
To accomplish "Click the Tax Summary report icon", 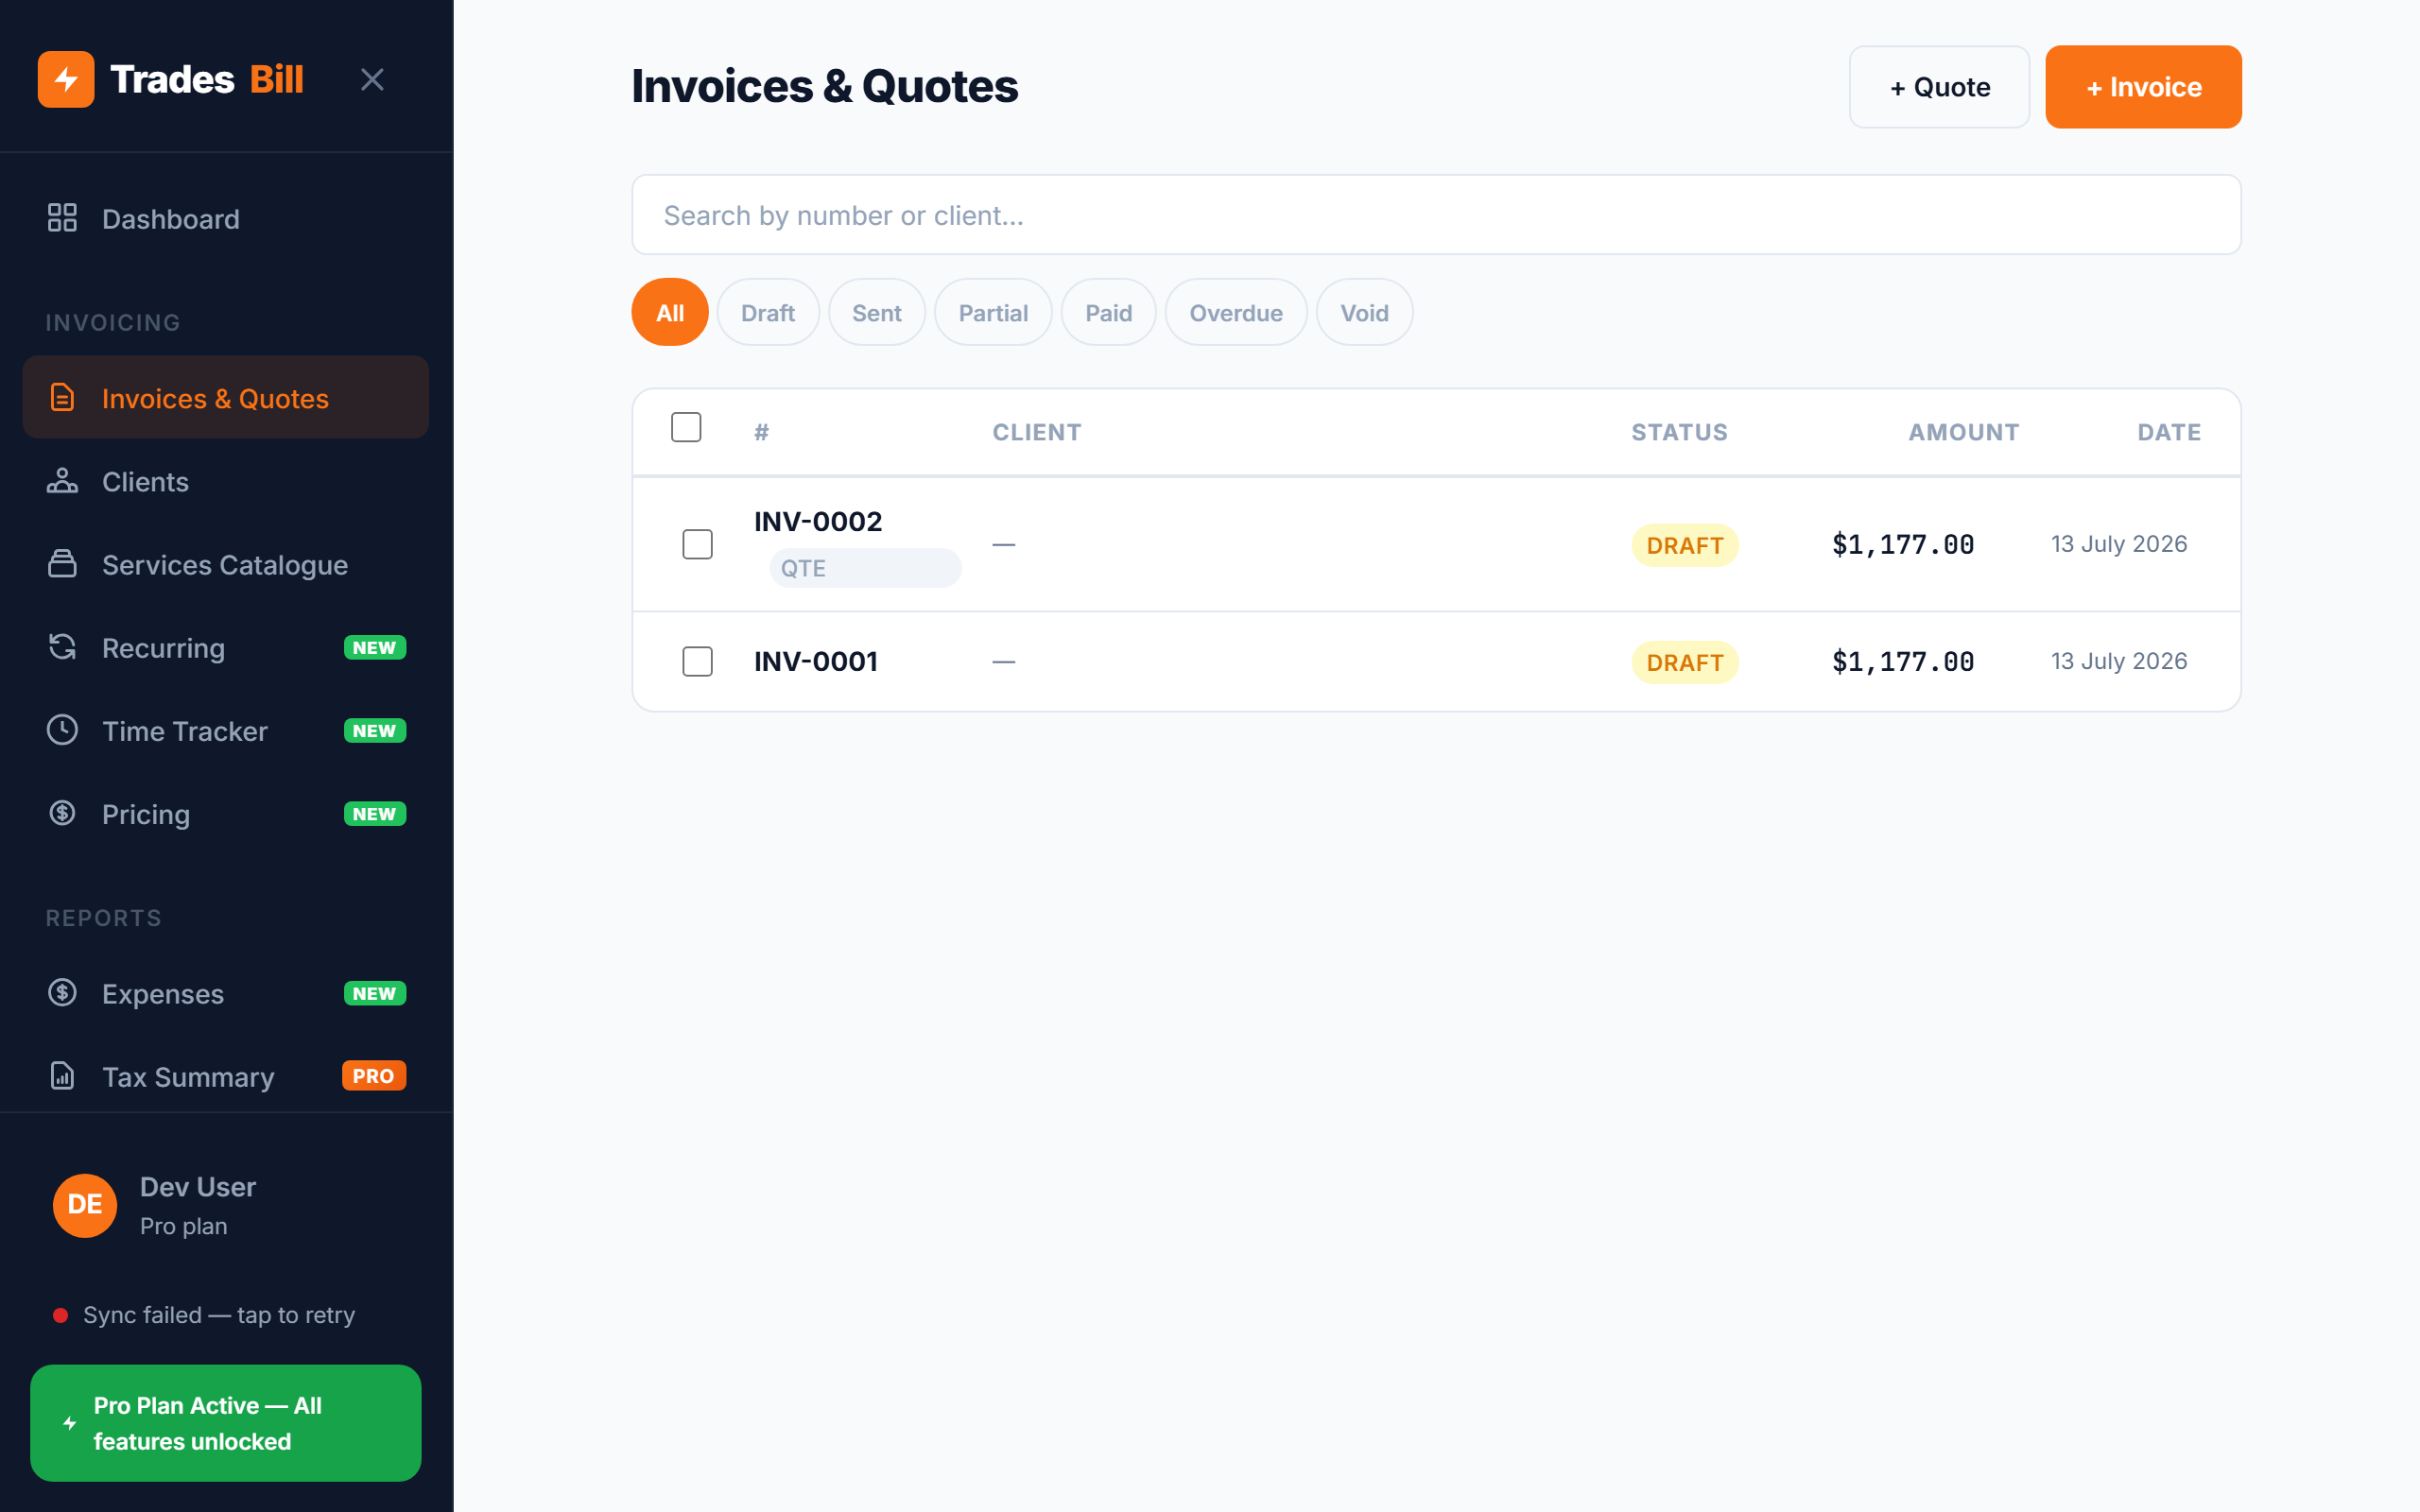I will point(62,1076).
